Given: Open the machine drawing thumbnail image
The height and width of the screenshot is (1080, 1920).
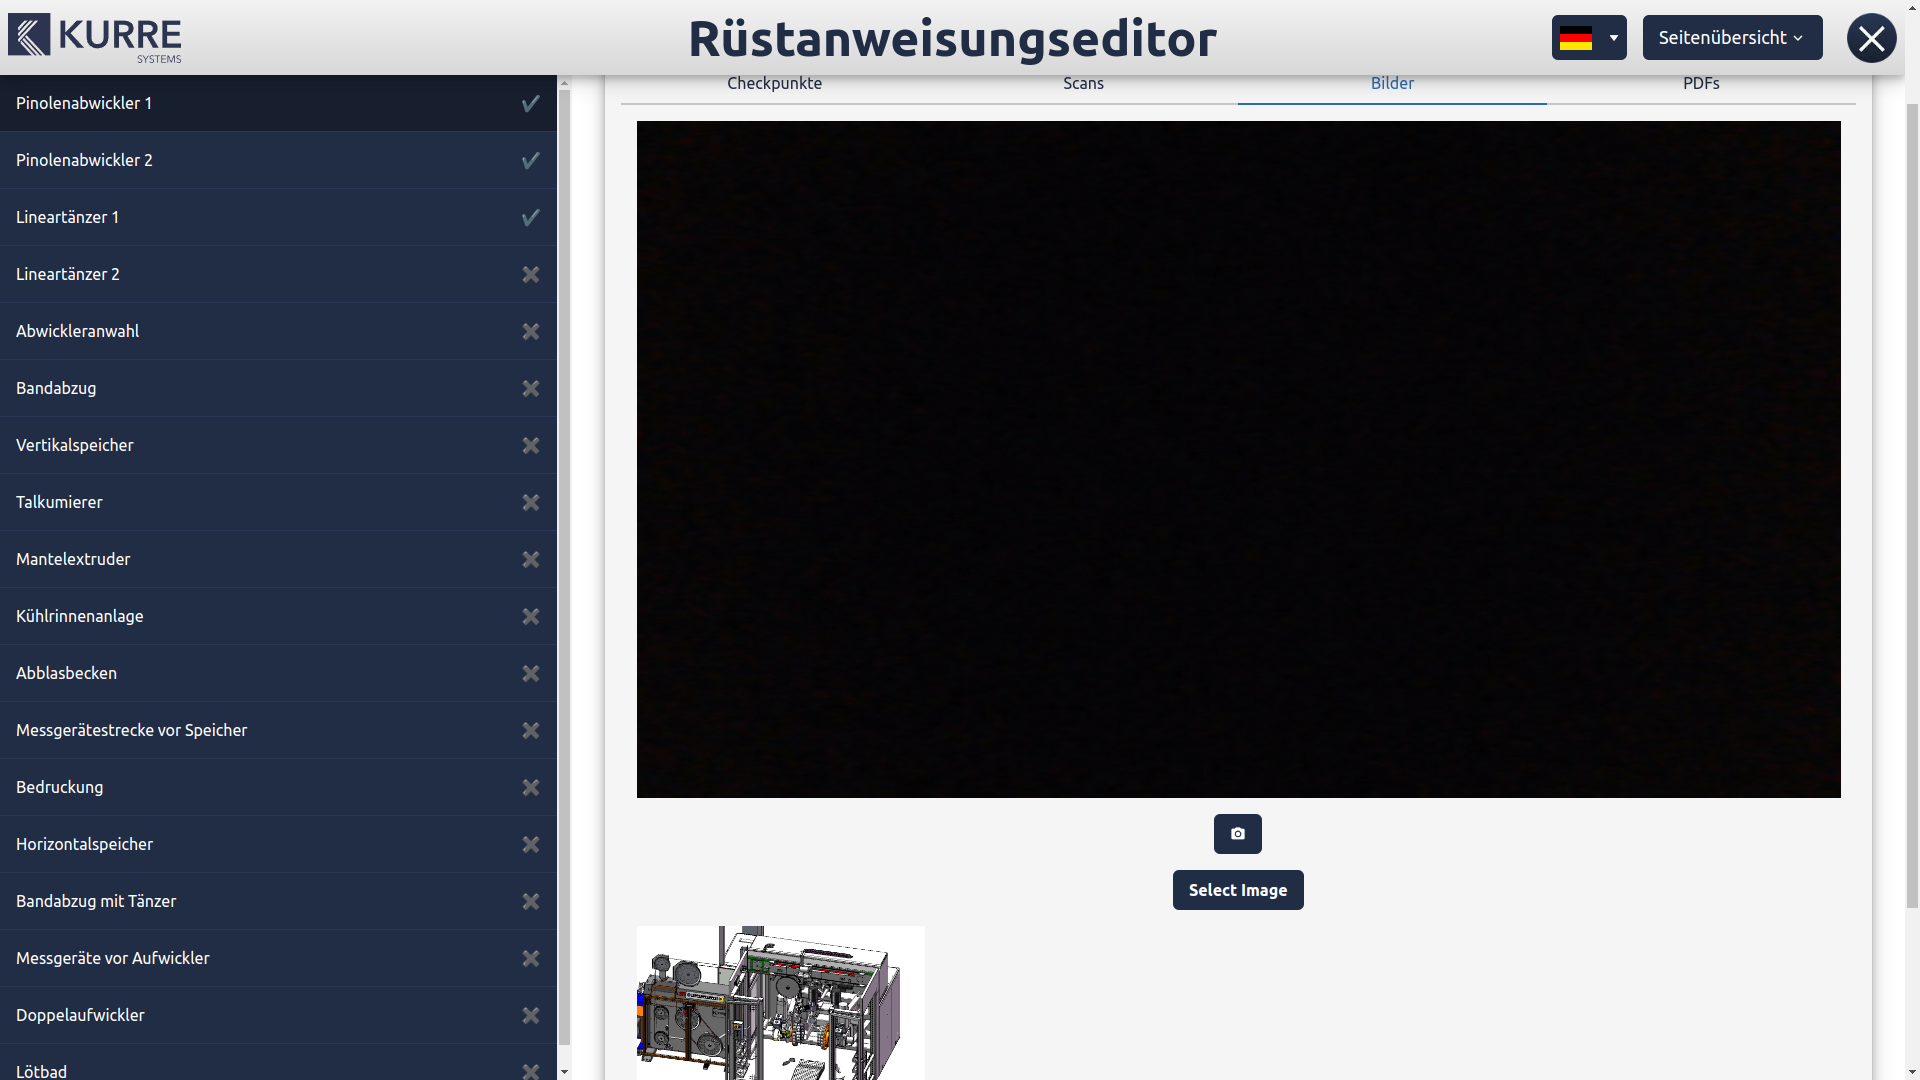Looking at the screenshot, I should (x=780, y=1002).
